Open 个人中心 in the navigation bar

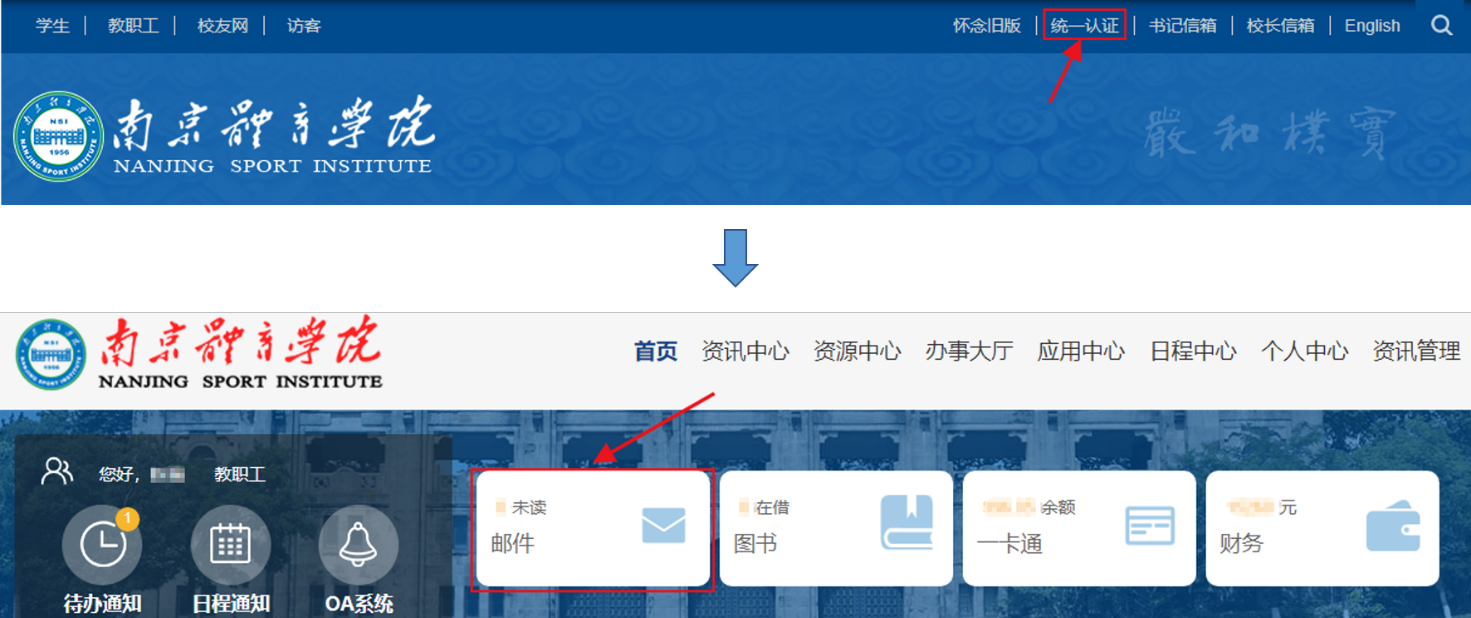[1305, 351]
